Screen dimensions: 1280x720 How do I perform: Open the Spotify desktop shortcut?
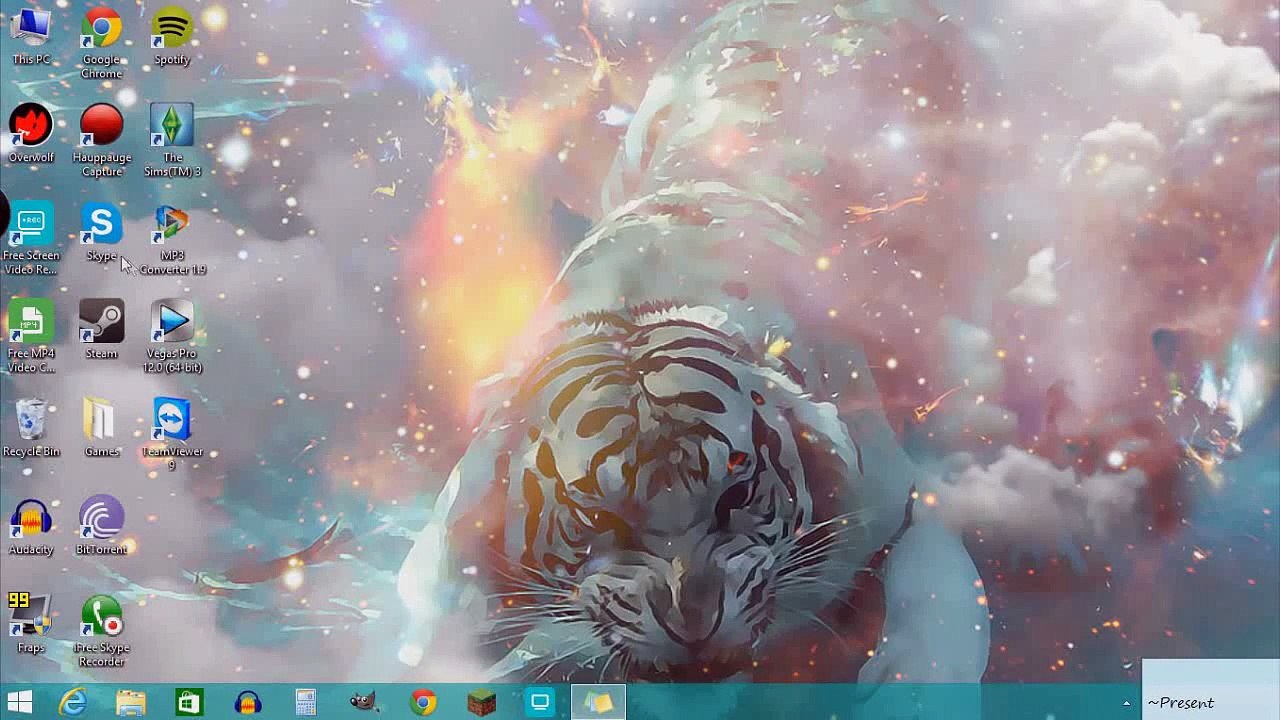click(172, 36)
